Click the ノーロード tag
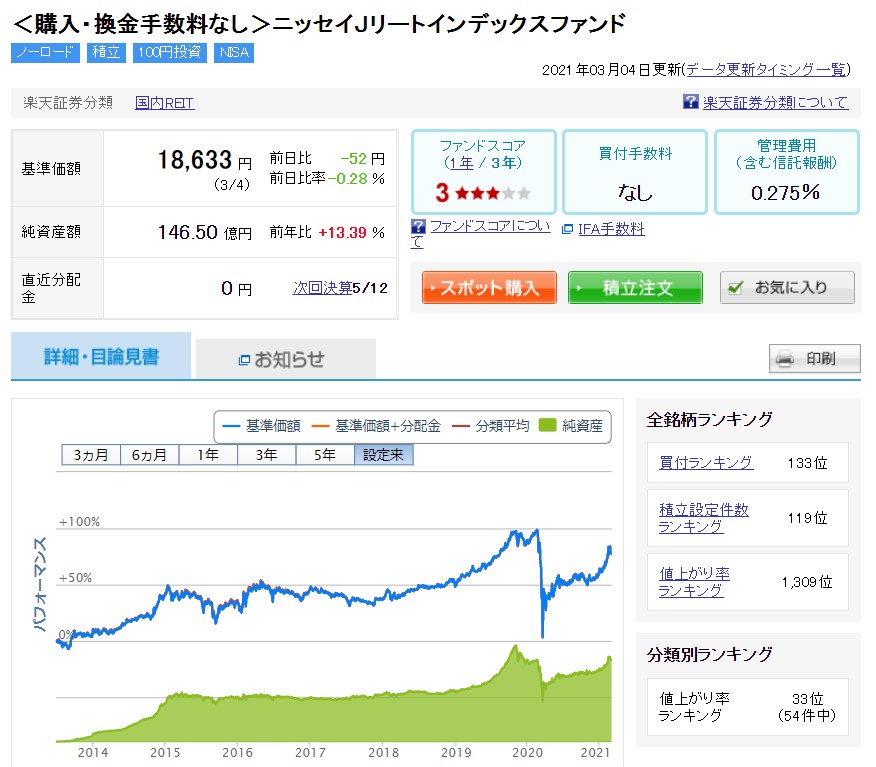 tap(45, 53)
